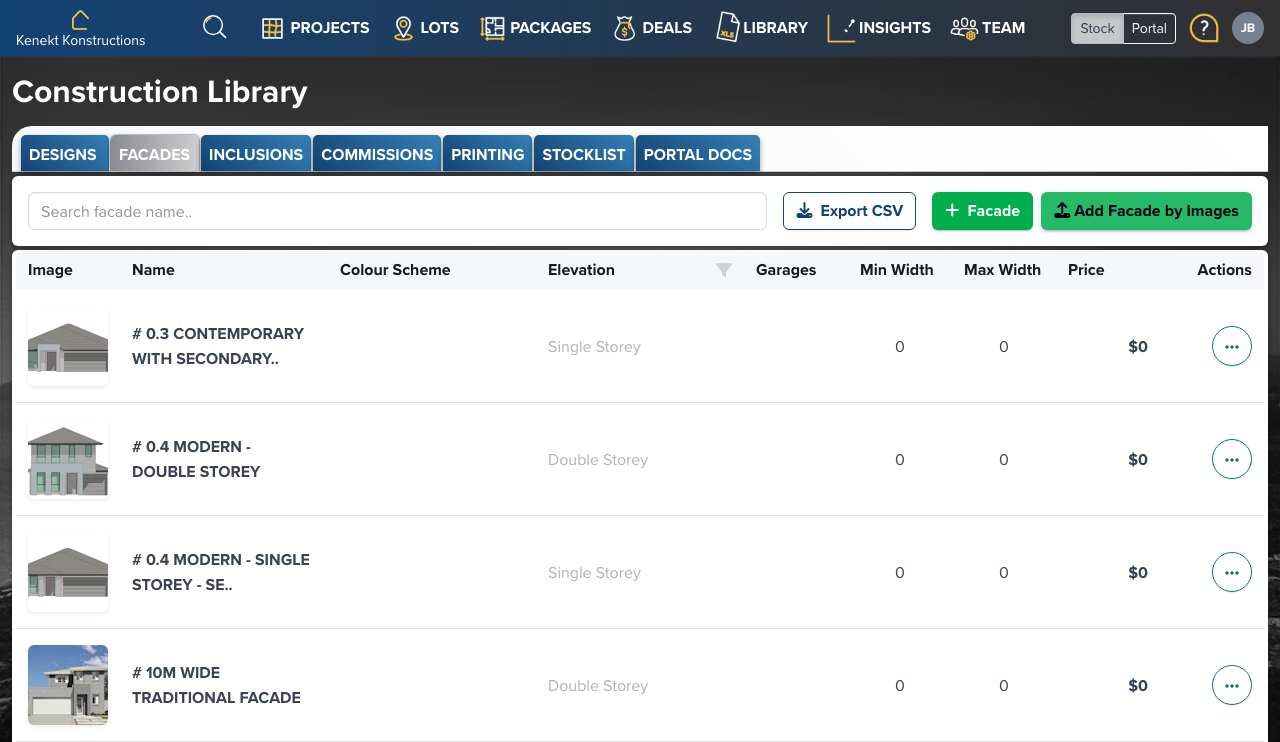Select the Facades tab
The height and width of the screenshot is (742, 1280).
[154, 154]
